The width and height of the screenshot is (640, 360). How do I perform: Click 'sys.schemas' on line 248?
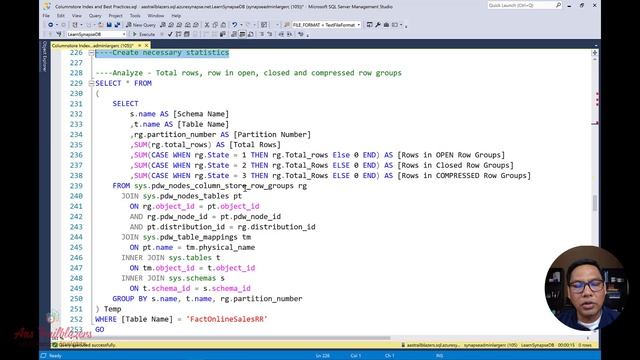[x=192, y=278]
